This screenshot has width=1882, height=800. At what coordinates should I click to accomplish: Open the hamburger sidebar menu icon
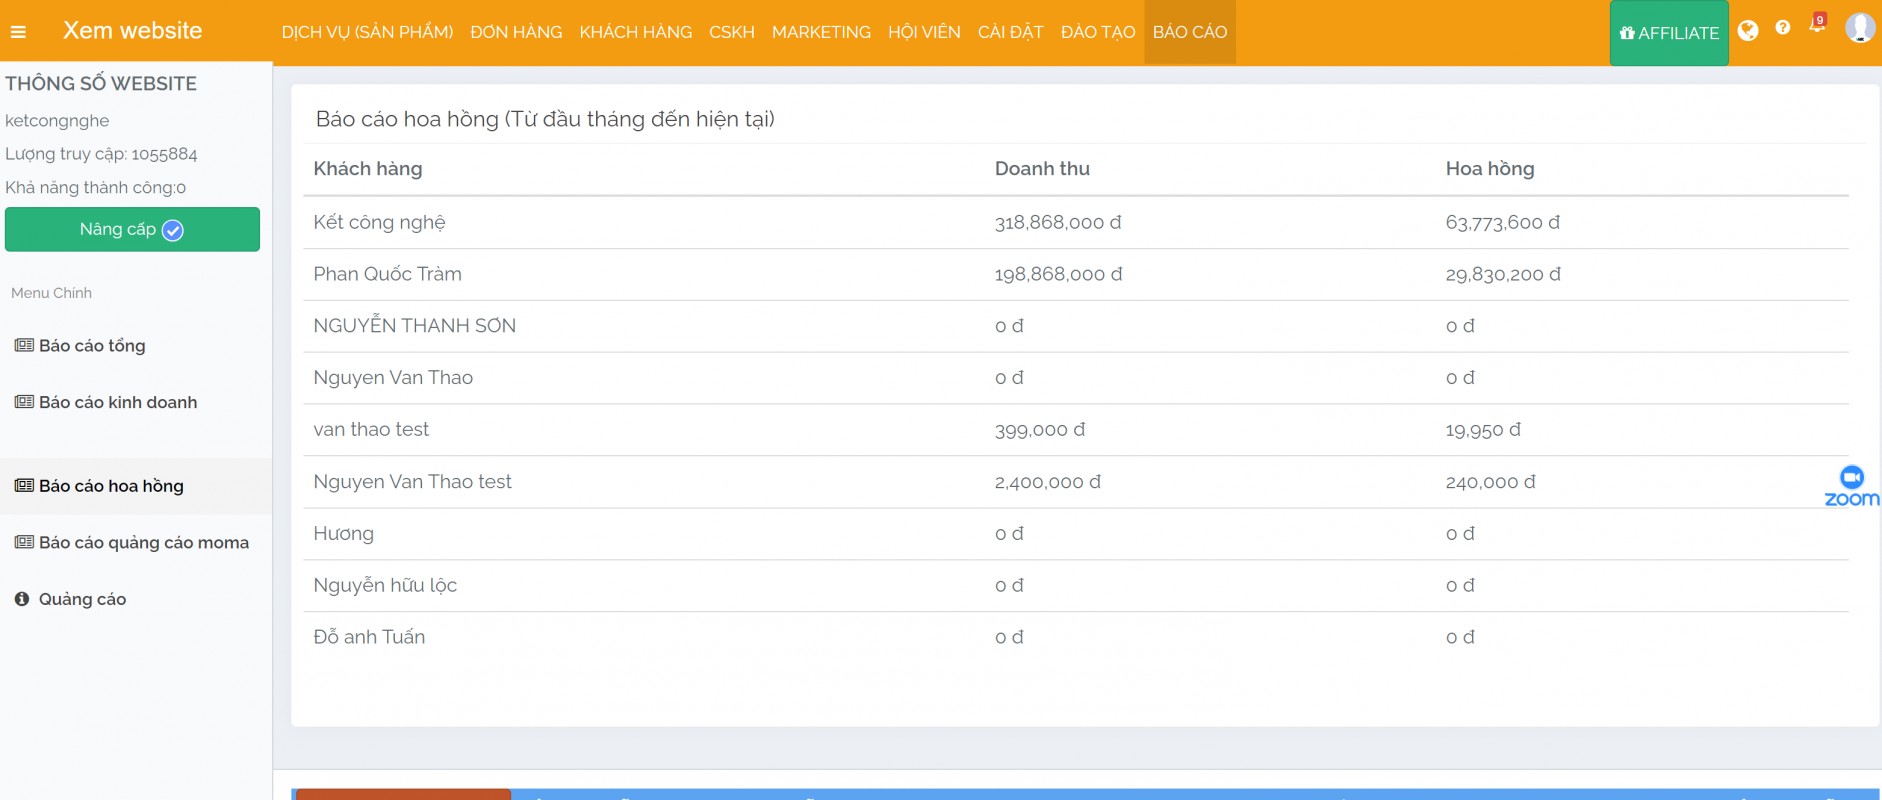[x=18, y=32]
